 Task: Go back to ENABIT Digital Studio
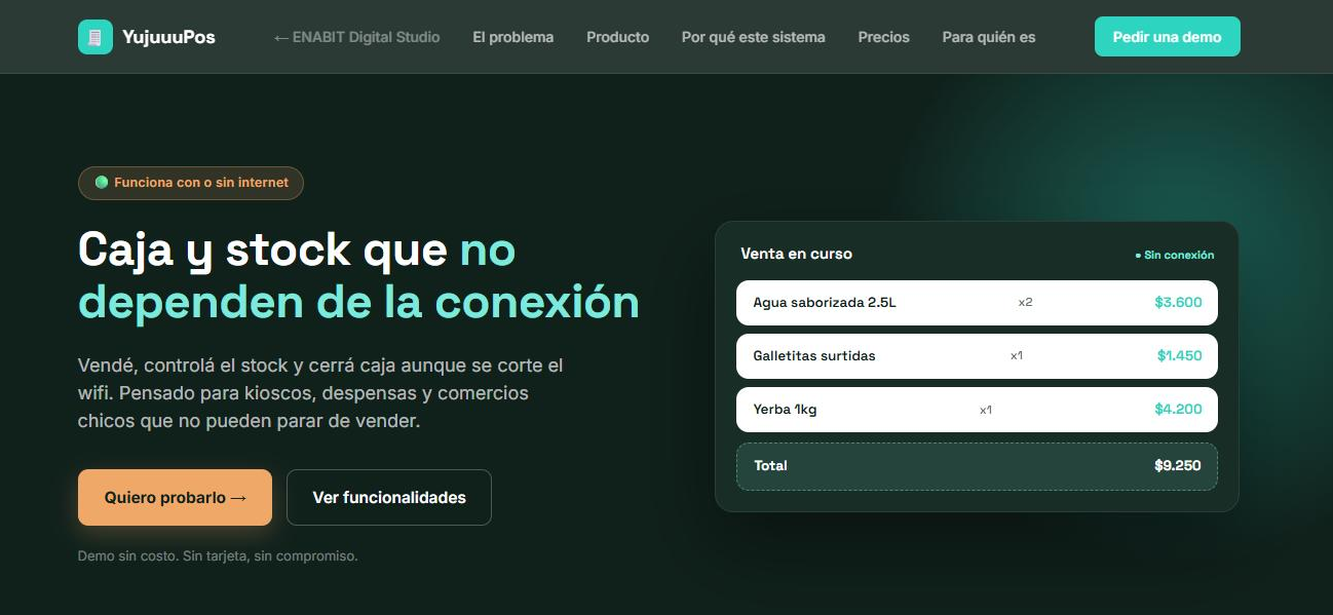coord(356,37)
